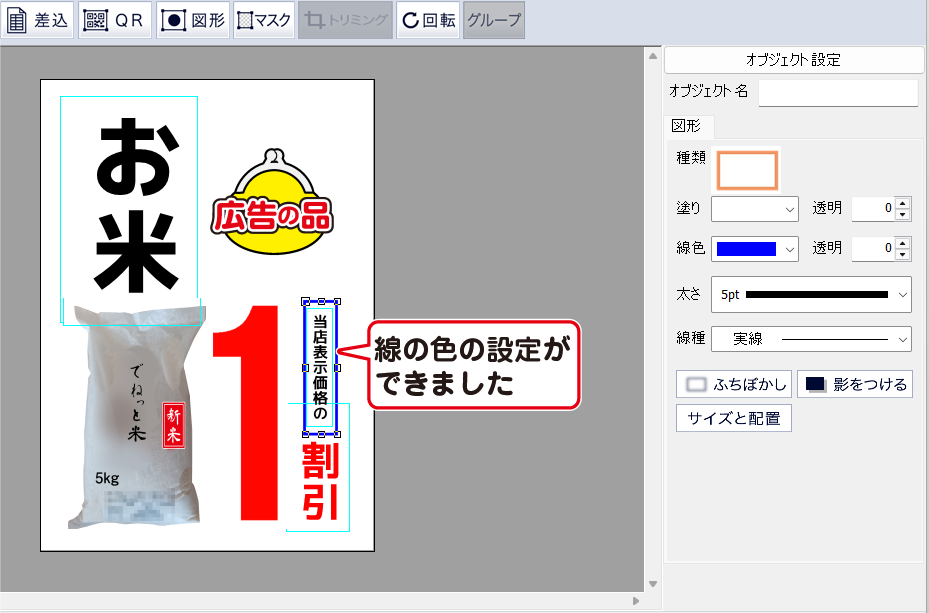
Task: Click the オブジェクト設定 panel header
Action: pyautogui.click(x=794, y=60)
